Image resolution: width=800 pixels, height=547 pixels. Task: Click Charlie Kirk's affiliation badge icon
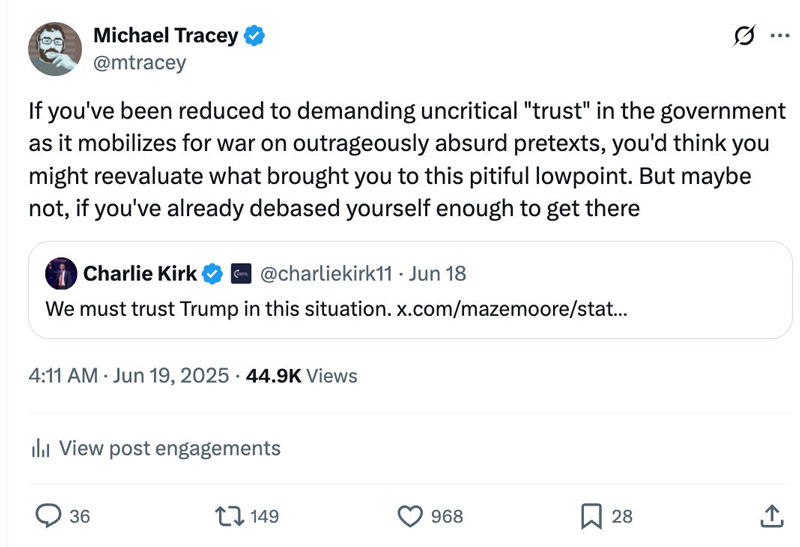(240, 273)
